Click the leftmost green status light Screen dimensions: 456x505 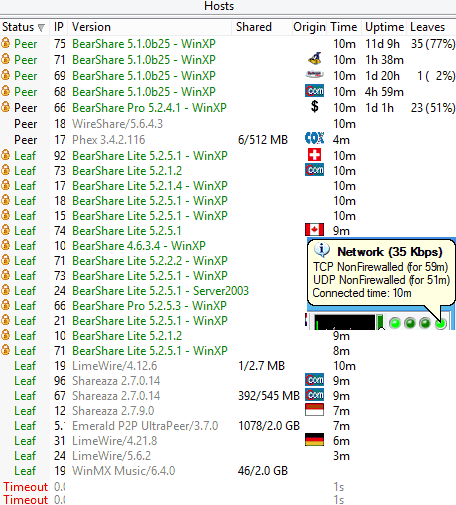click(395, 323)
